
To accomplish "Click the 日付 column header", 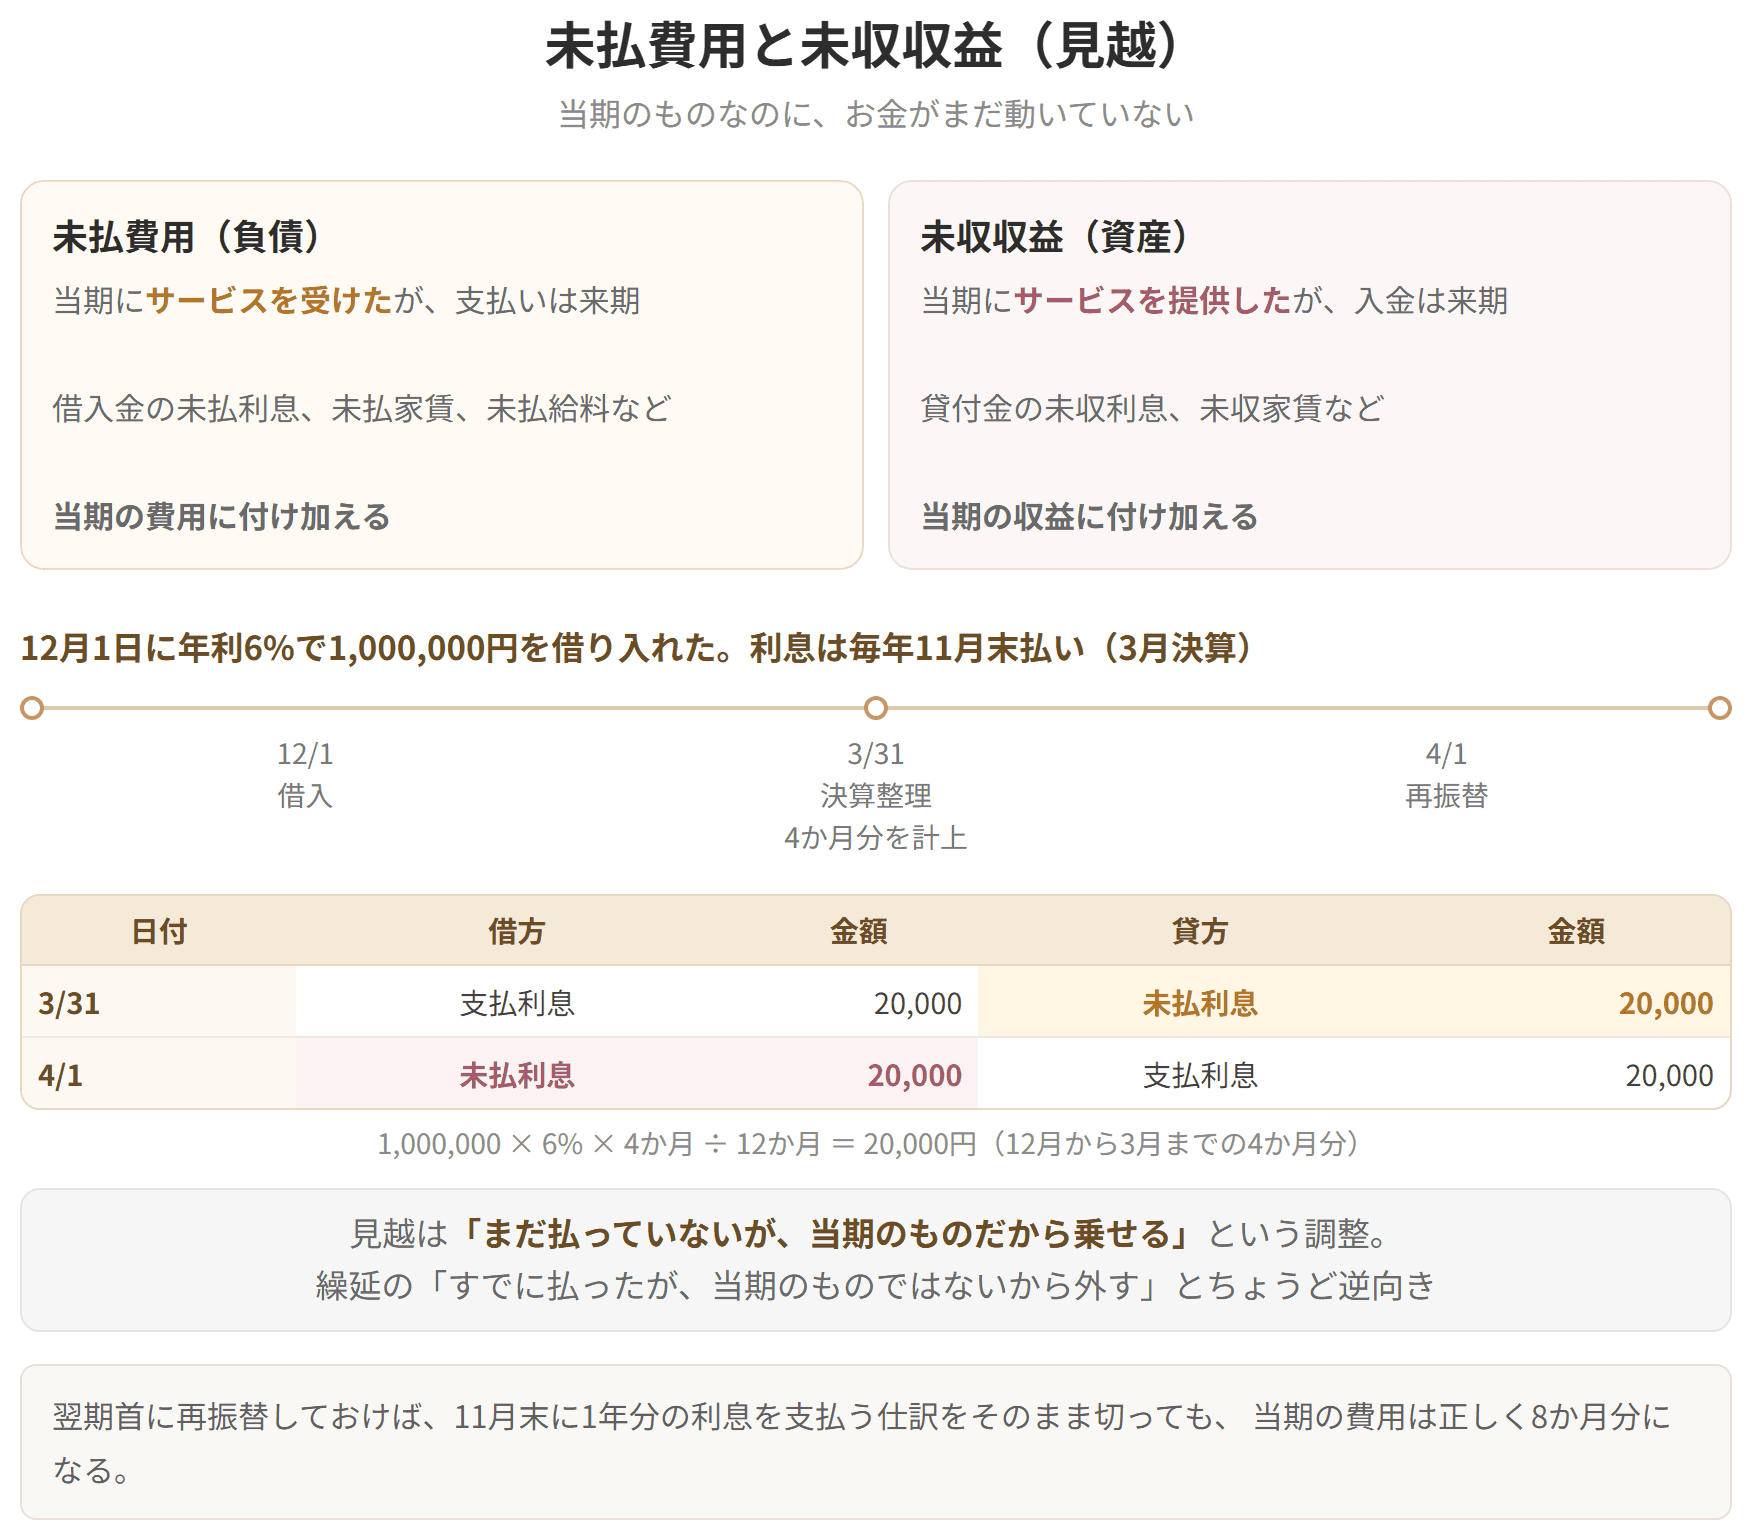I will coord(159,931).
